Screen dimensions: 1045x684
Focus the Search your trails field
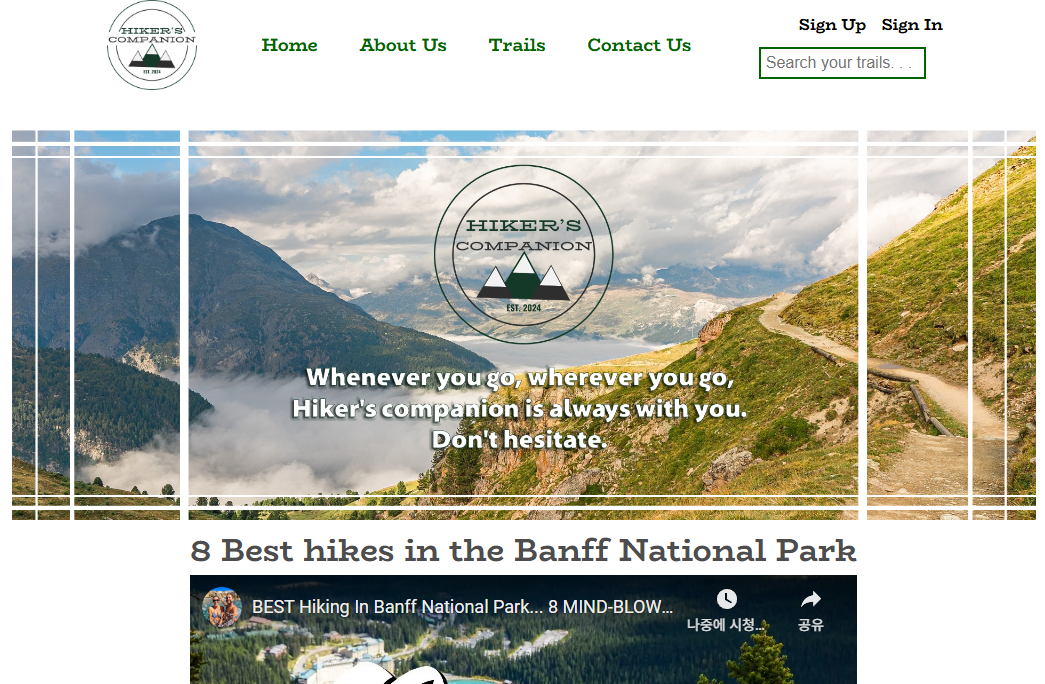842,63
